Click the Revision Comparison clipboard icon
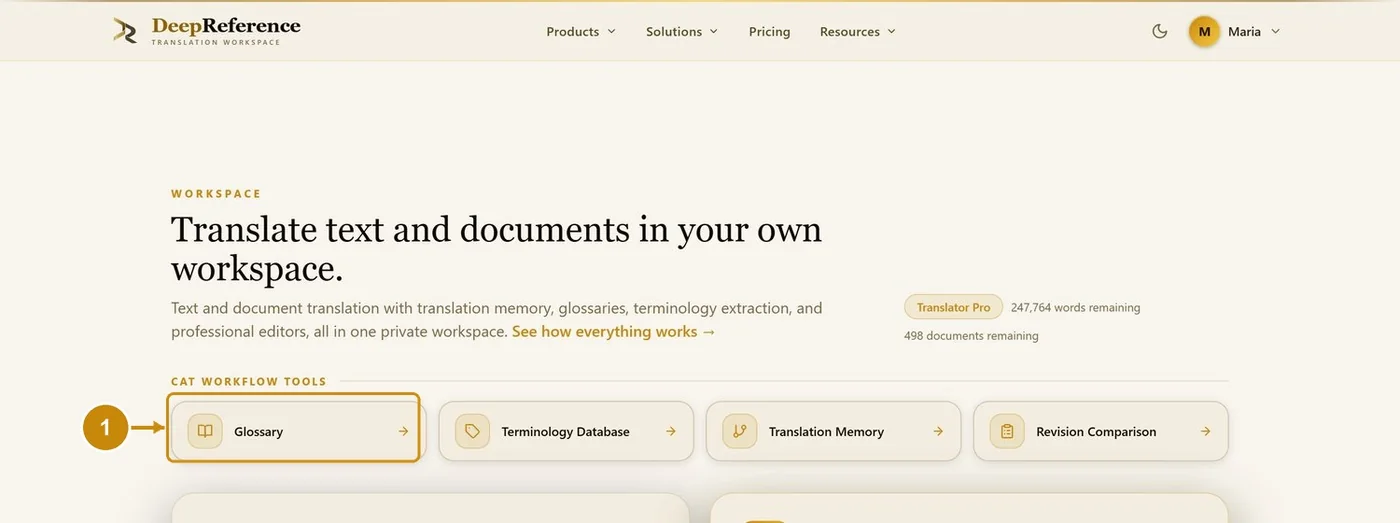 [1007, 431]
